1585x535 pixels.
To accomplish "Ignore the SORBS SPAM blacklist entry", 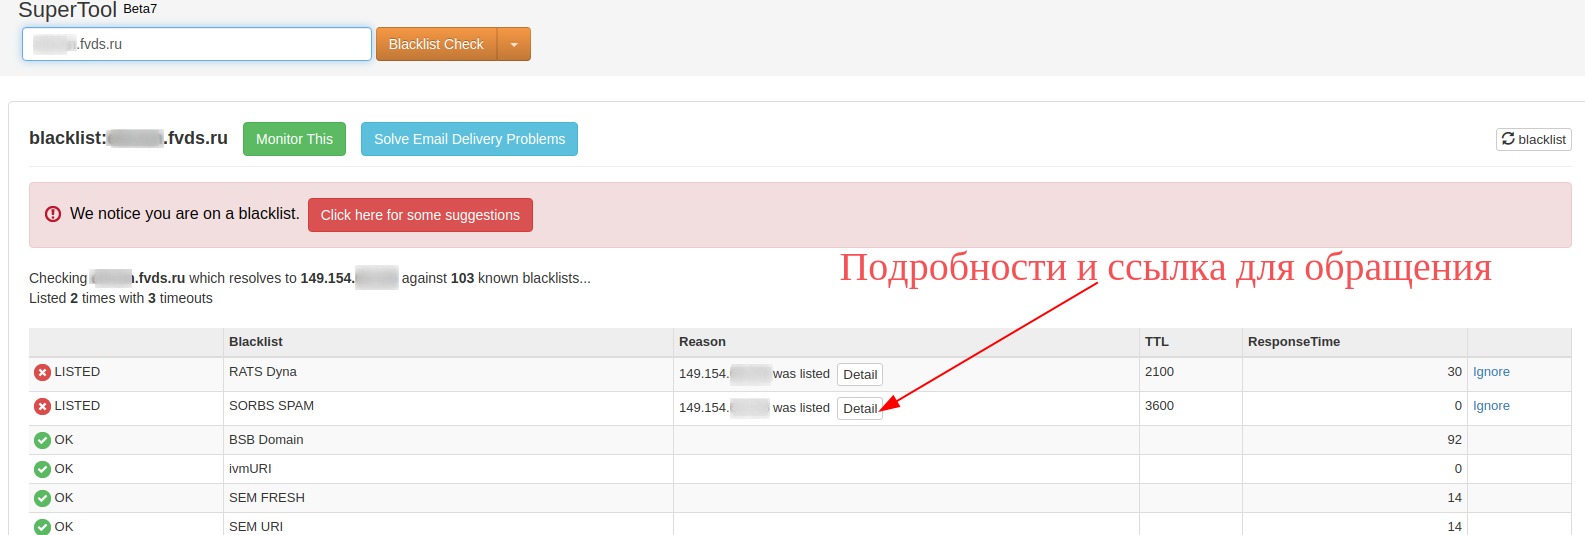I will (1490, 406).
